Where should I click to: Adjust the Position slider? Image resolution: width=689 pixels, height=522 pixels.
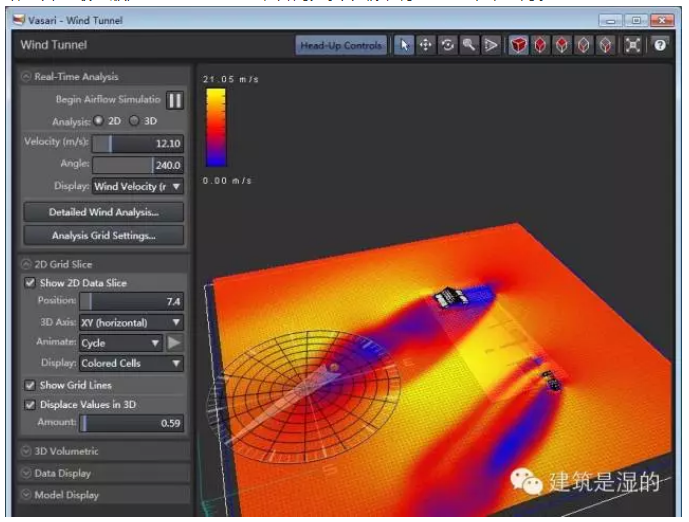point(131,301)
